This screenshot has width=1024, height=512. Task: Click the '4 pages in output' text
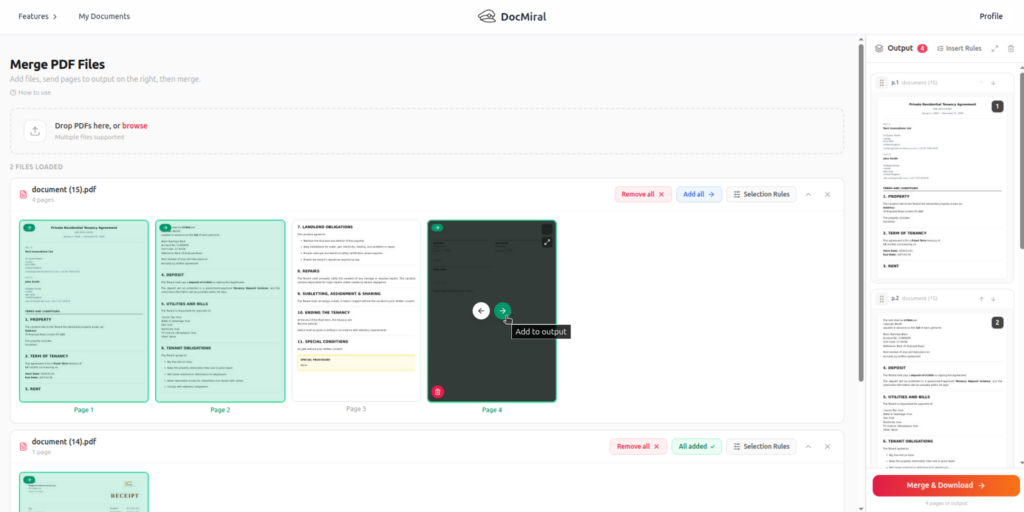(x=946, y=504)
